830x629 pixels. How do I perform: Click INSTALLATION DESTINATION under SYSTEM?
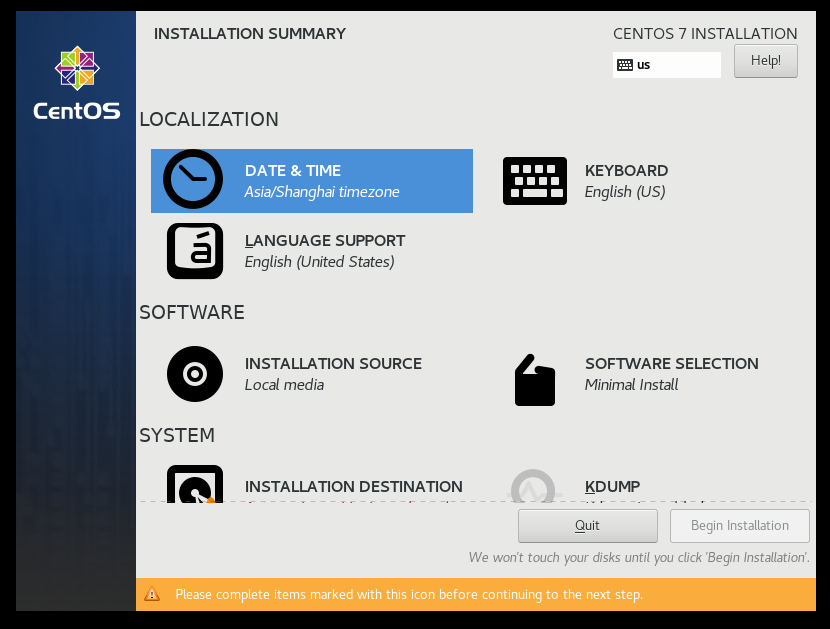354,486
